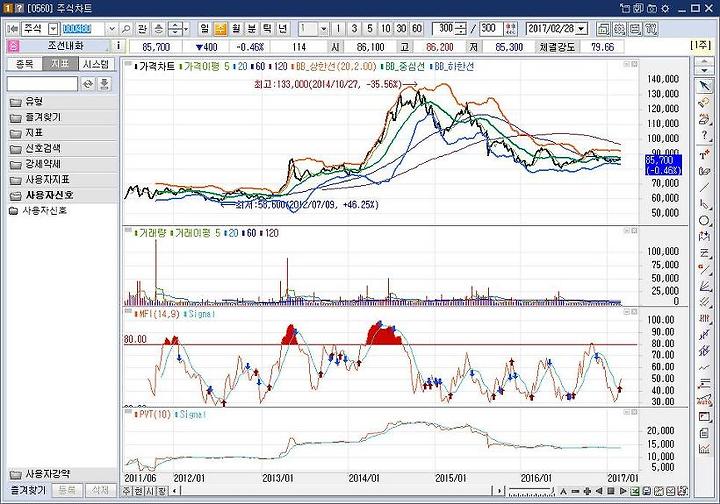The width and height of the screenshot is (720, 504).
Task: Click the refresh icon beside the search box
Action: click(x=88, y=84)
